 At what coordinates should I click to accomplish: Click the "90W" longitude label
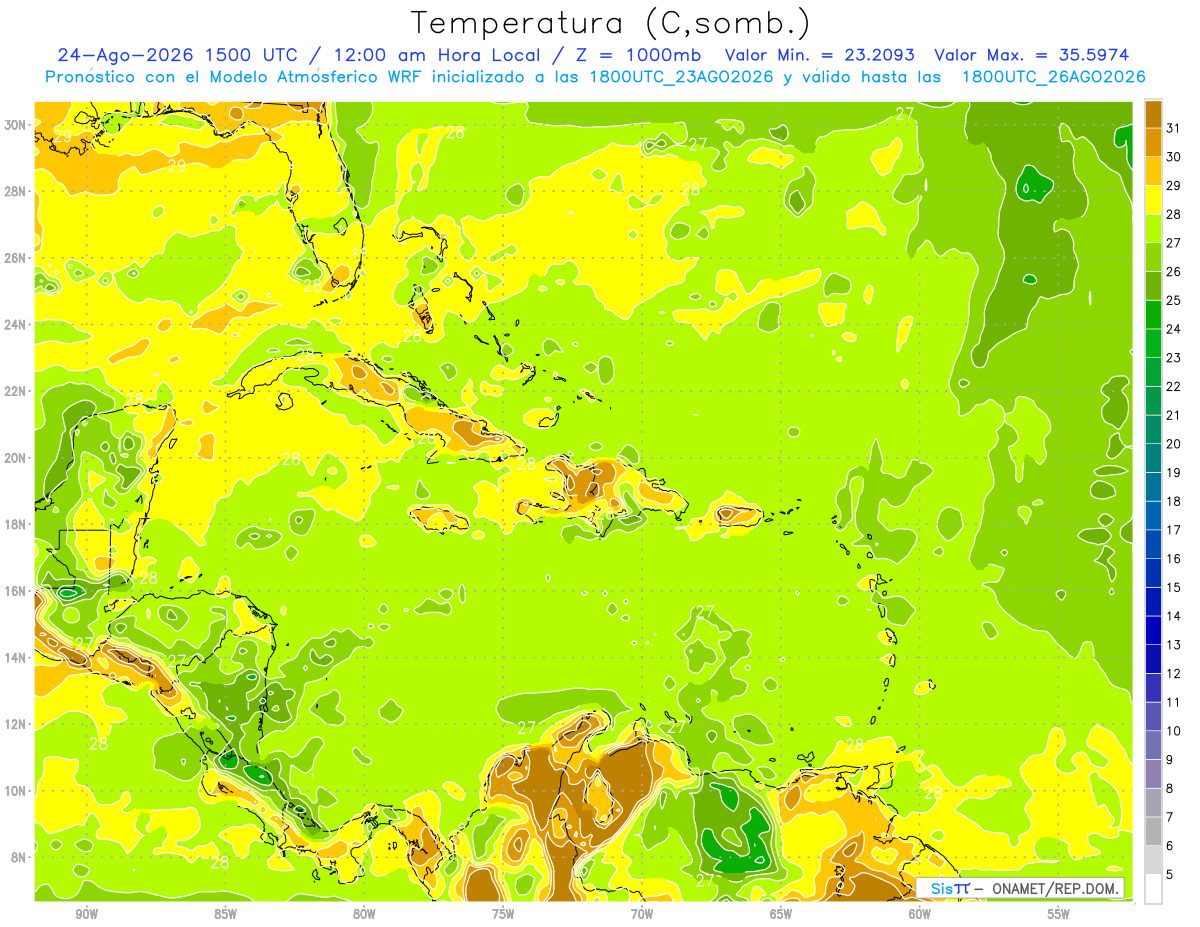(x=87, y=914)
